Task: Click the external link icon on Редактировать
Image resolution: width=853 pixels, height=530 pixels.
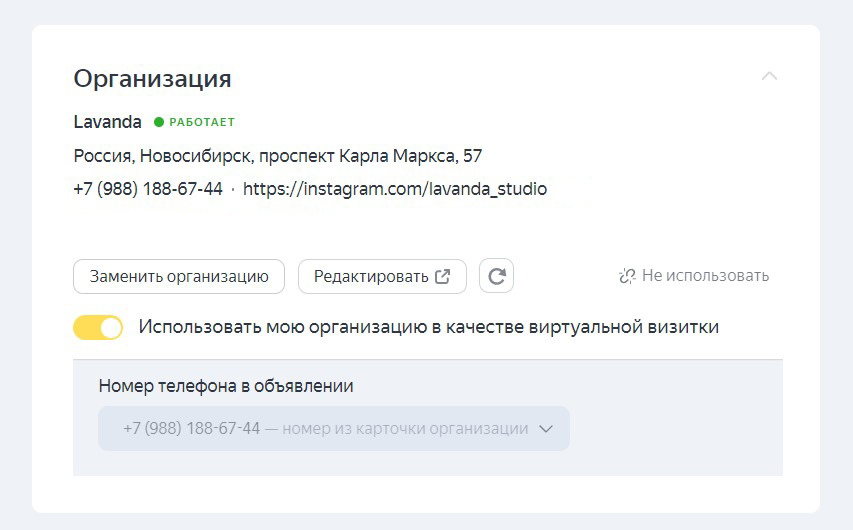Action: coord(443,276)
